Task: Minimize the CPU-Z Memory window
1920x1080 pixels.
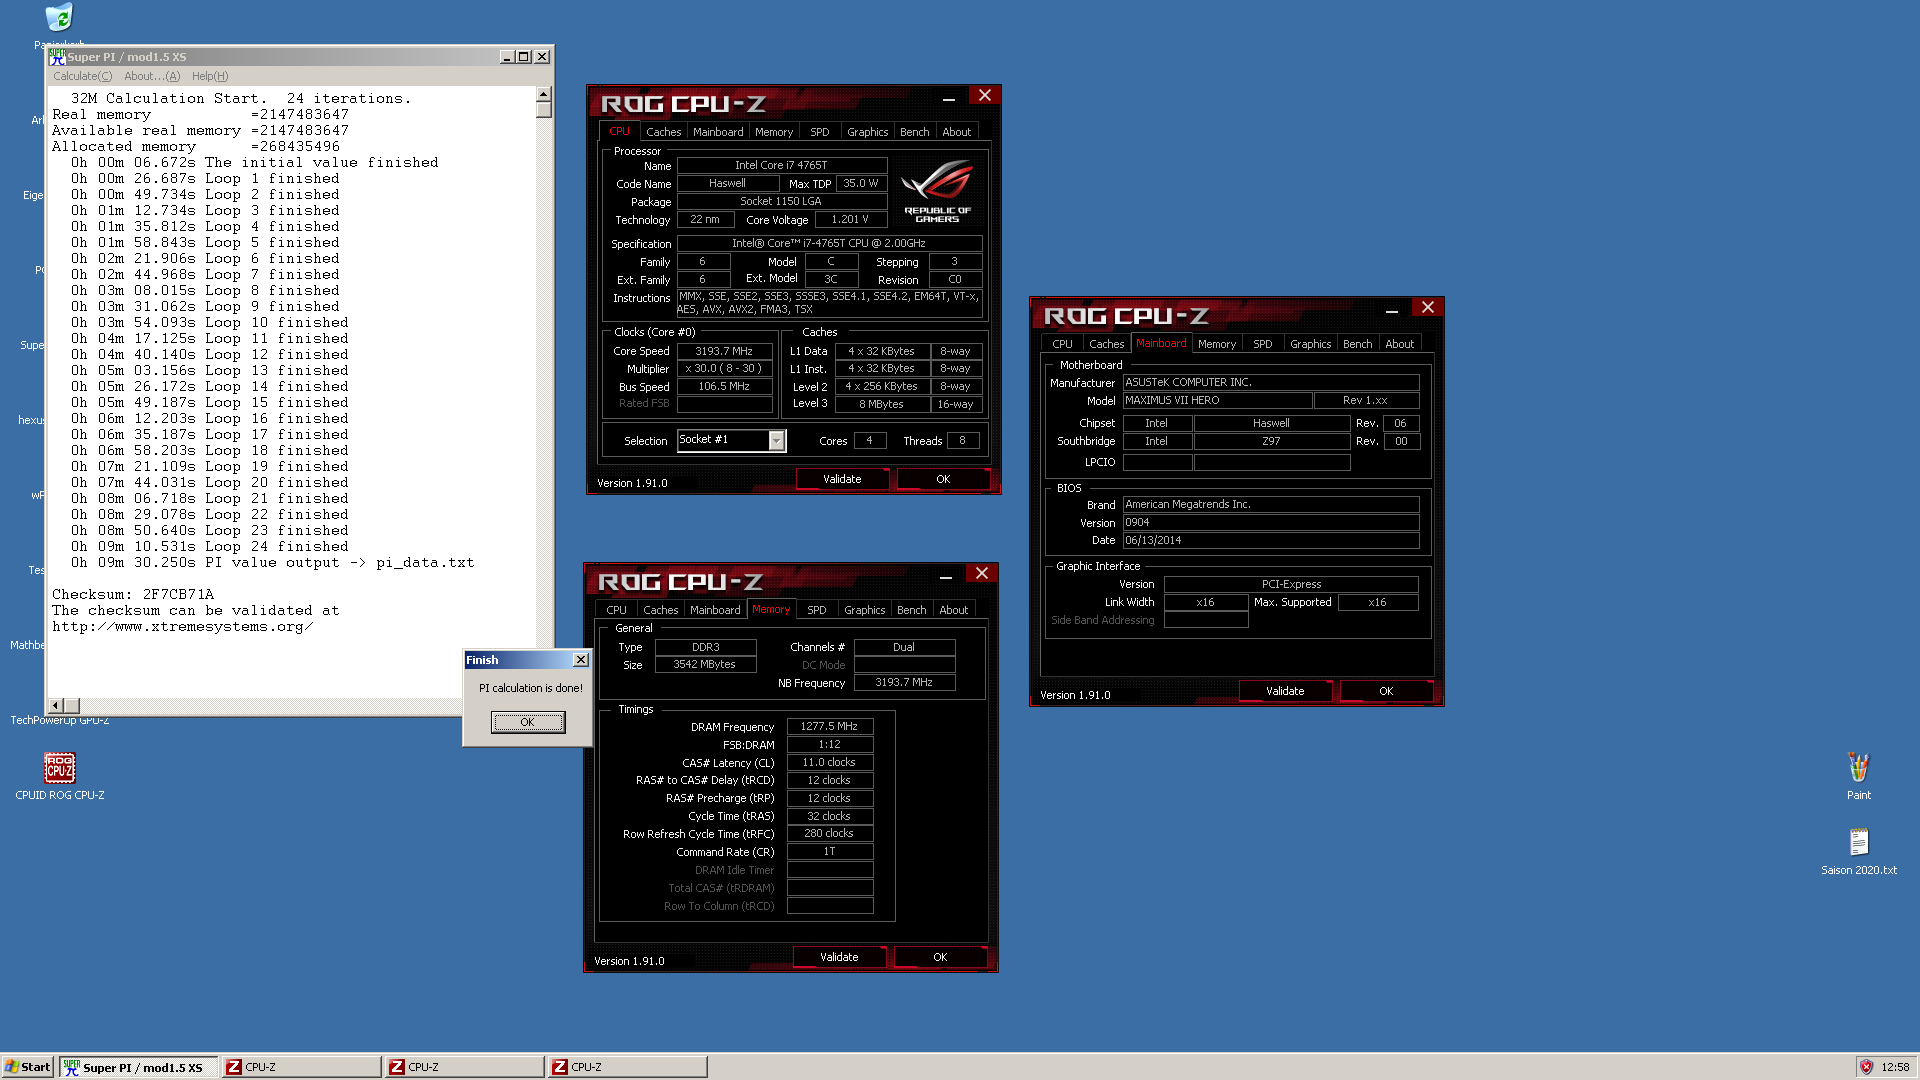Action: click(x=946, y=577)
